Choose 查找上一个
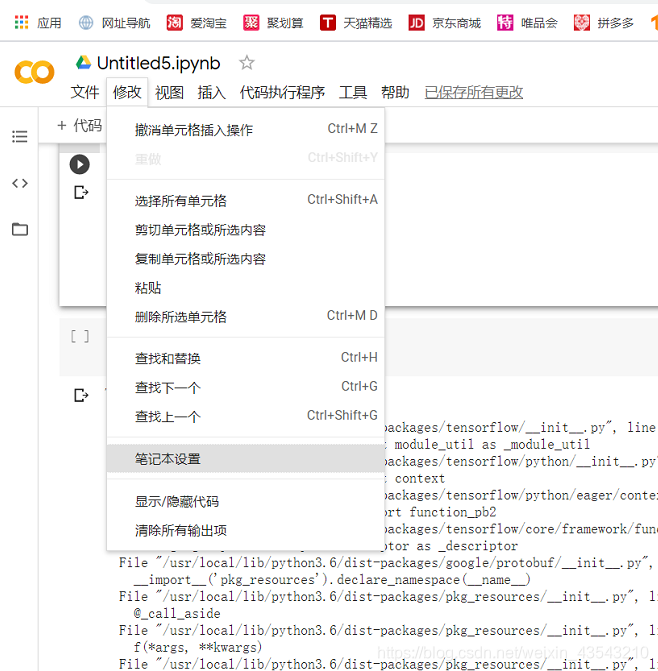The image size is (658, 671). tap(246, 416)
